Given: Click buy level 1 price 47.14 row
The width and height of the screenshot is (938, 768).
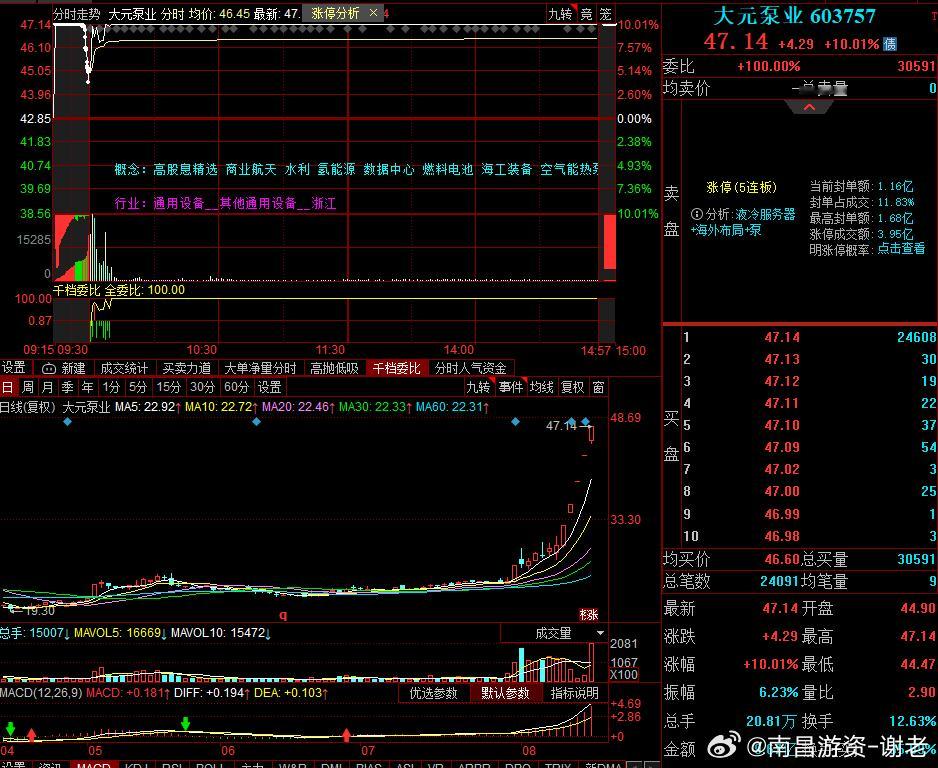Looking at the screenshot, I should (x=809, y=337).
